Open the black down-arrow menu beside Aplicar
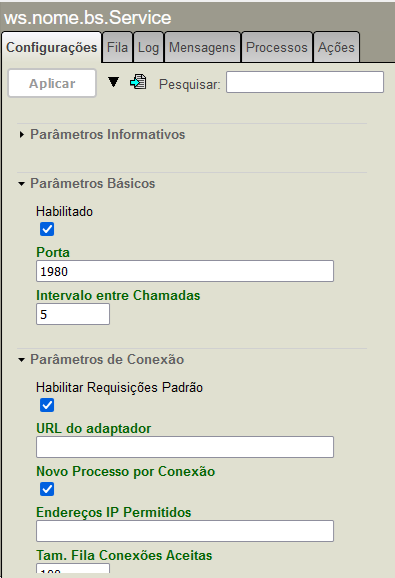 pyautogui.click(x=113, y=82)
